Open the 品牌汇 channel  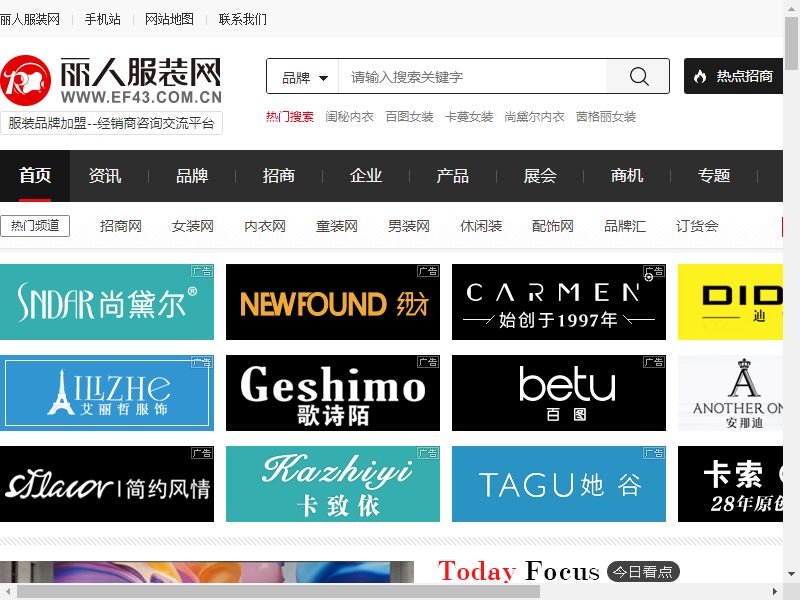pyautogui.click(x=625, y=226)
